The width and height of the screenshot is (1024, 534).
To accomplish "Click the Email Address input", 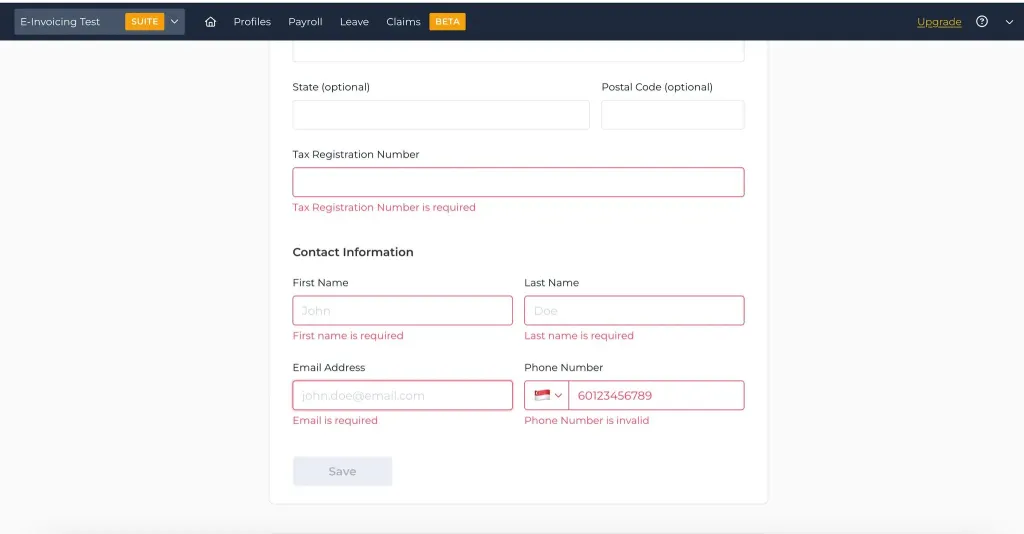I will pyautogui.click(x=402, y=395).
